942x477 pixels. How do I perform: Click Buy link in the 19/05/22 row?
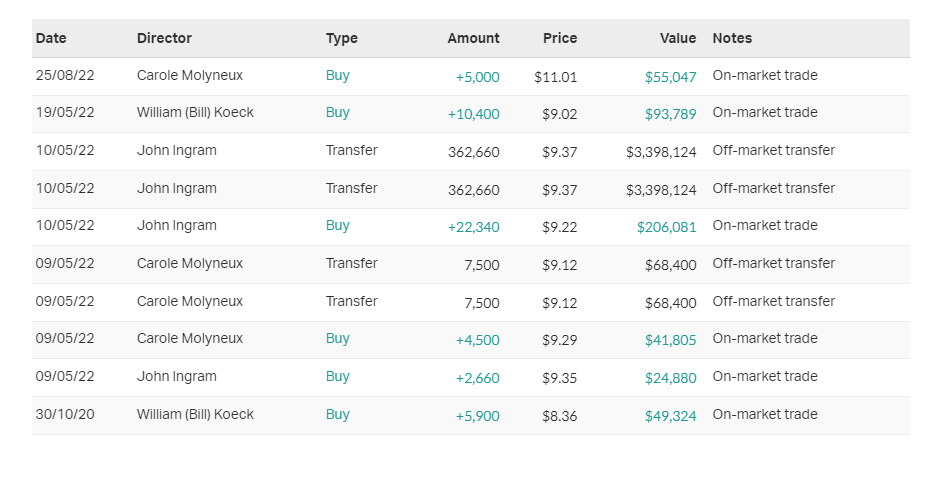pyautogui.click(x=338, y=112)
